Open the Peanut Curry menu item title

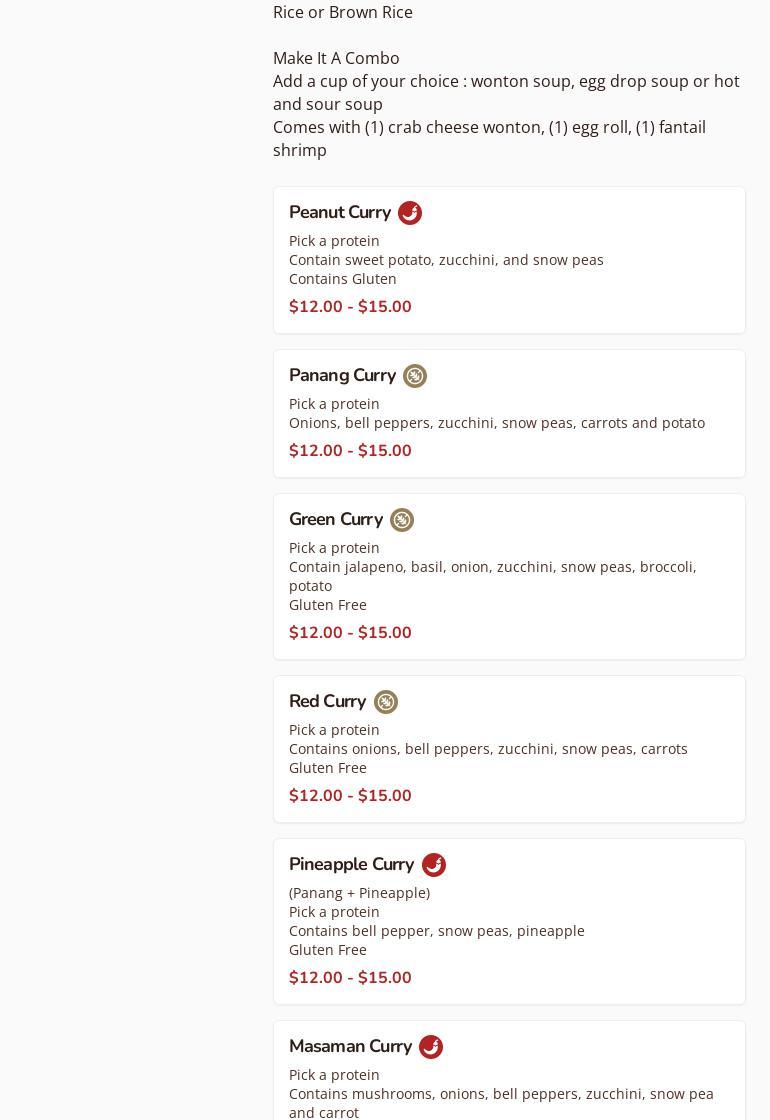[340, 212]
